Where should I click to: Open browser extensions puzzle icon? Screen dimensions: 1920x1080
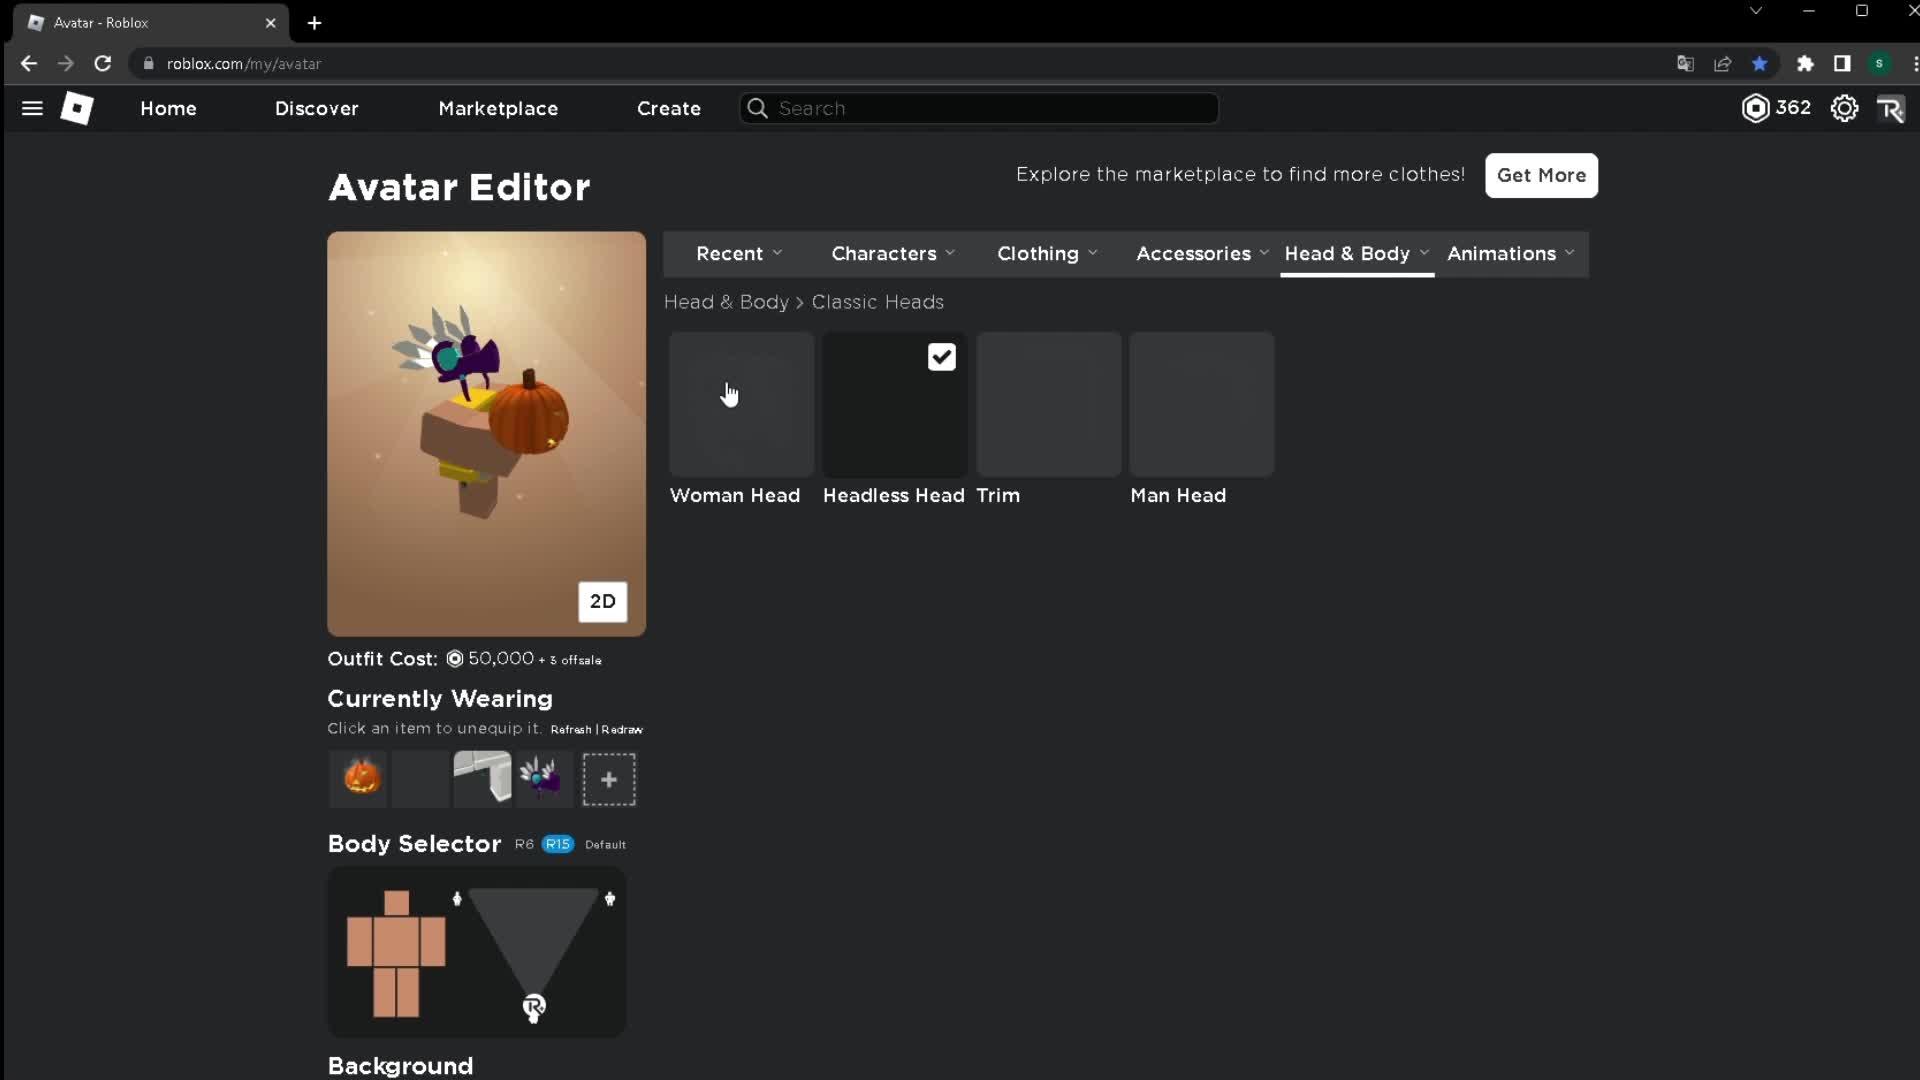1805,63
